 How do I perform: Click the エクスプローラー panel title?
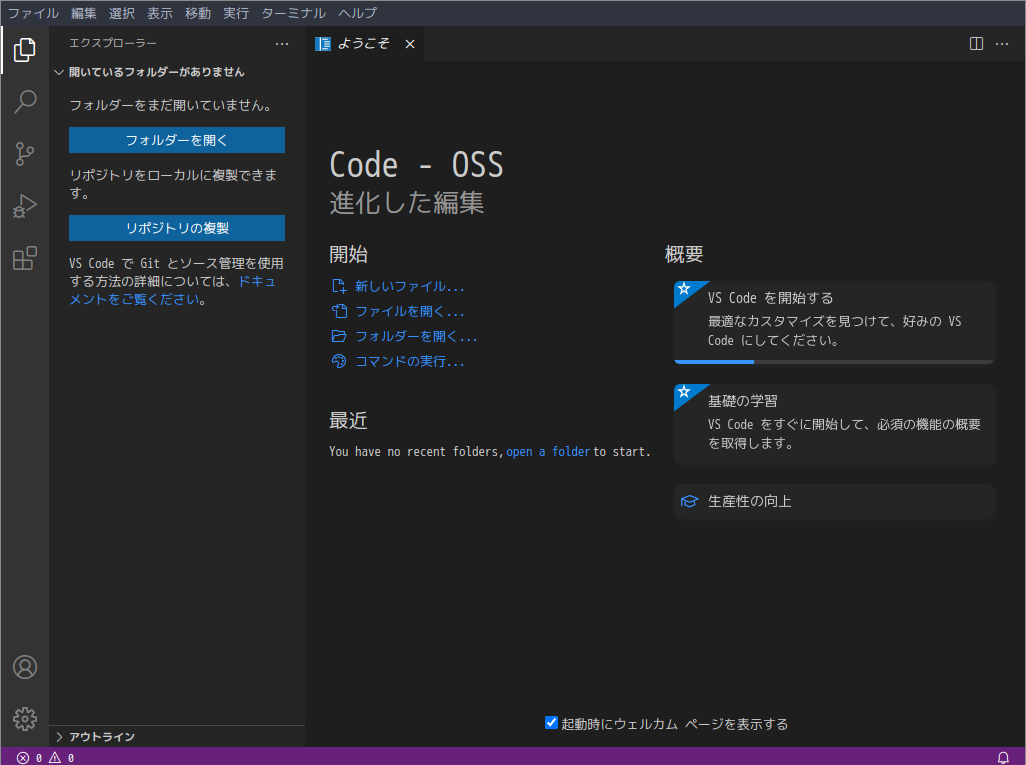click(113, 43)
